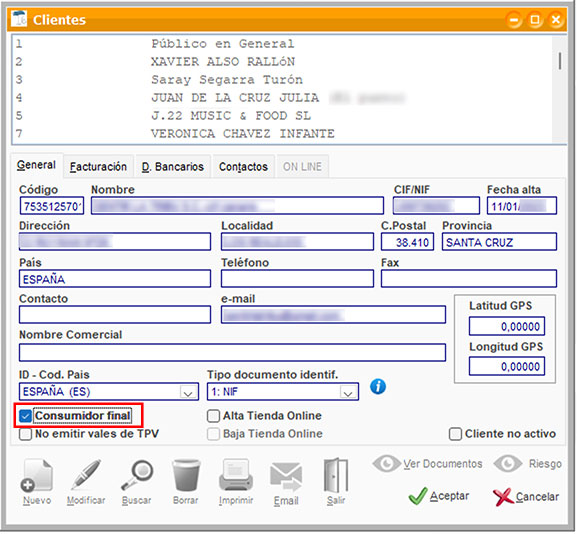This screenshot has width=577, height=534.
Task: Check Alta Tienda Online option
Action: click(x=213, y=416)
